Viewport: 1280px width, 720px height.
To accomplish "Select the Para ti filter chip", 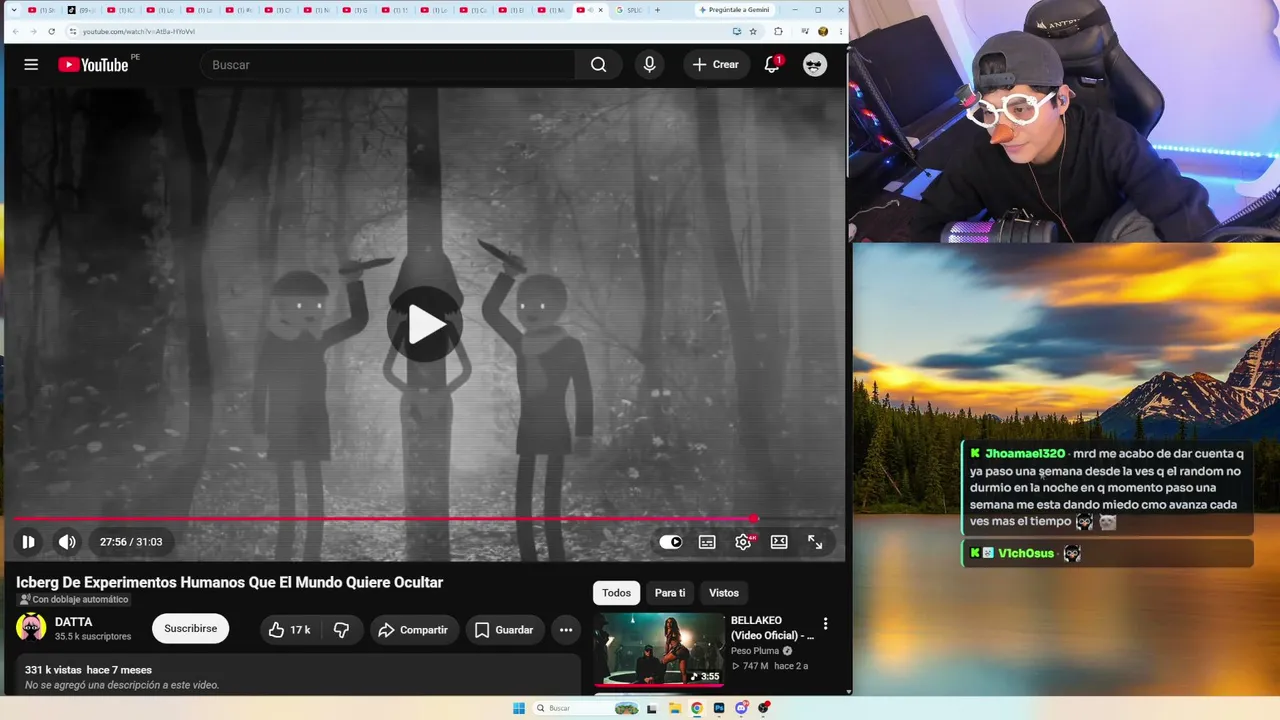I will (x=670, y=593).
